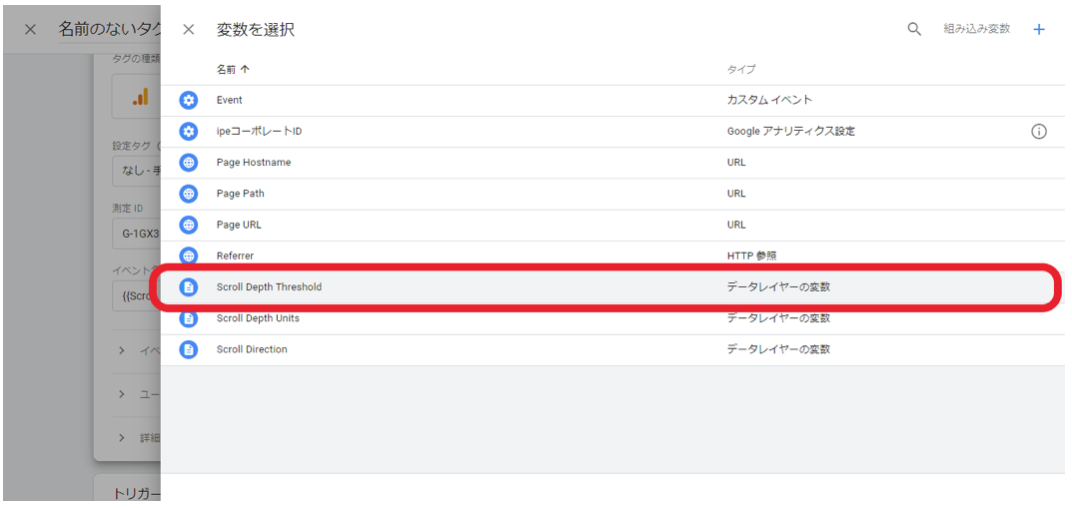Open the info icon for ipeコーポレートID

tap(1038, 131)
